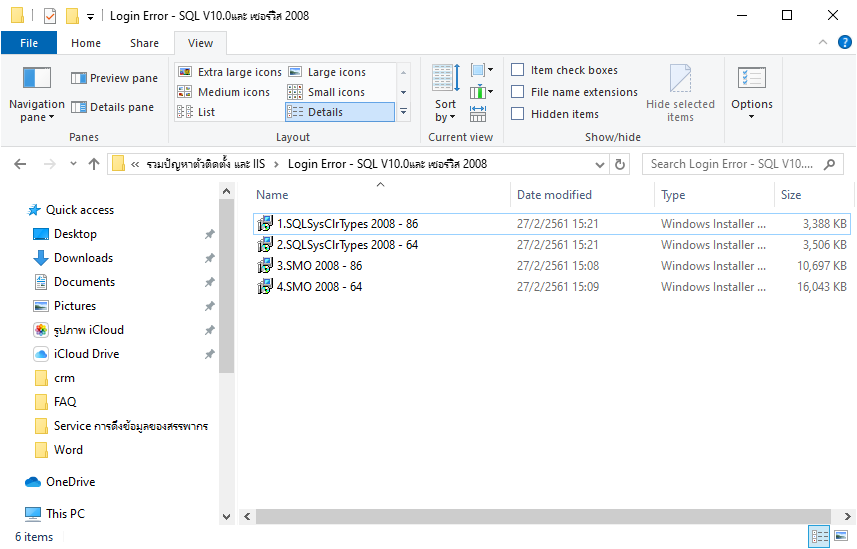
Task: Select the Details layout option
Action: [339, 112]
